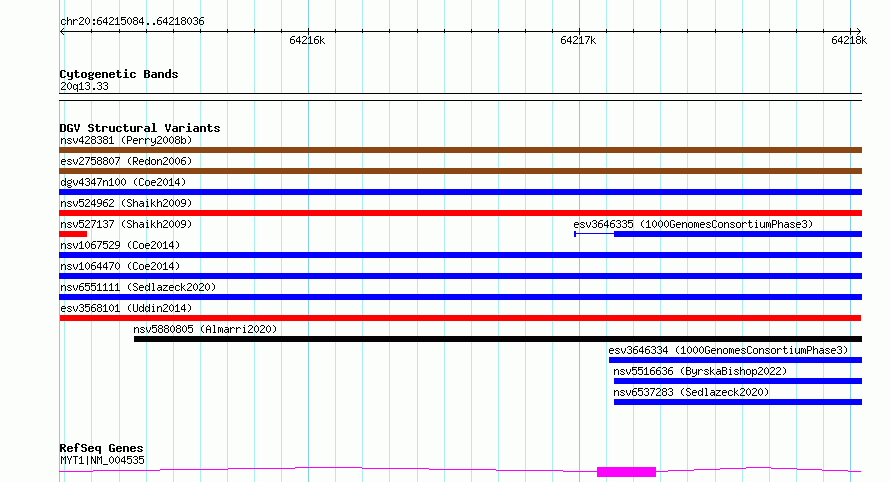Click the esv3646334 blue variant bar
Image resolution: width=890 pixels, height=482 pixels.
click(x=735, y=360)
